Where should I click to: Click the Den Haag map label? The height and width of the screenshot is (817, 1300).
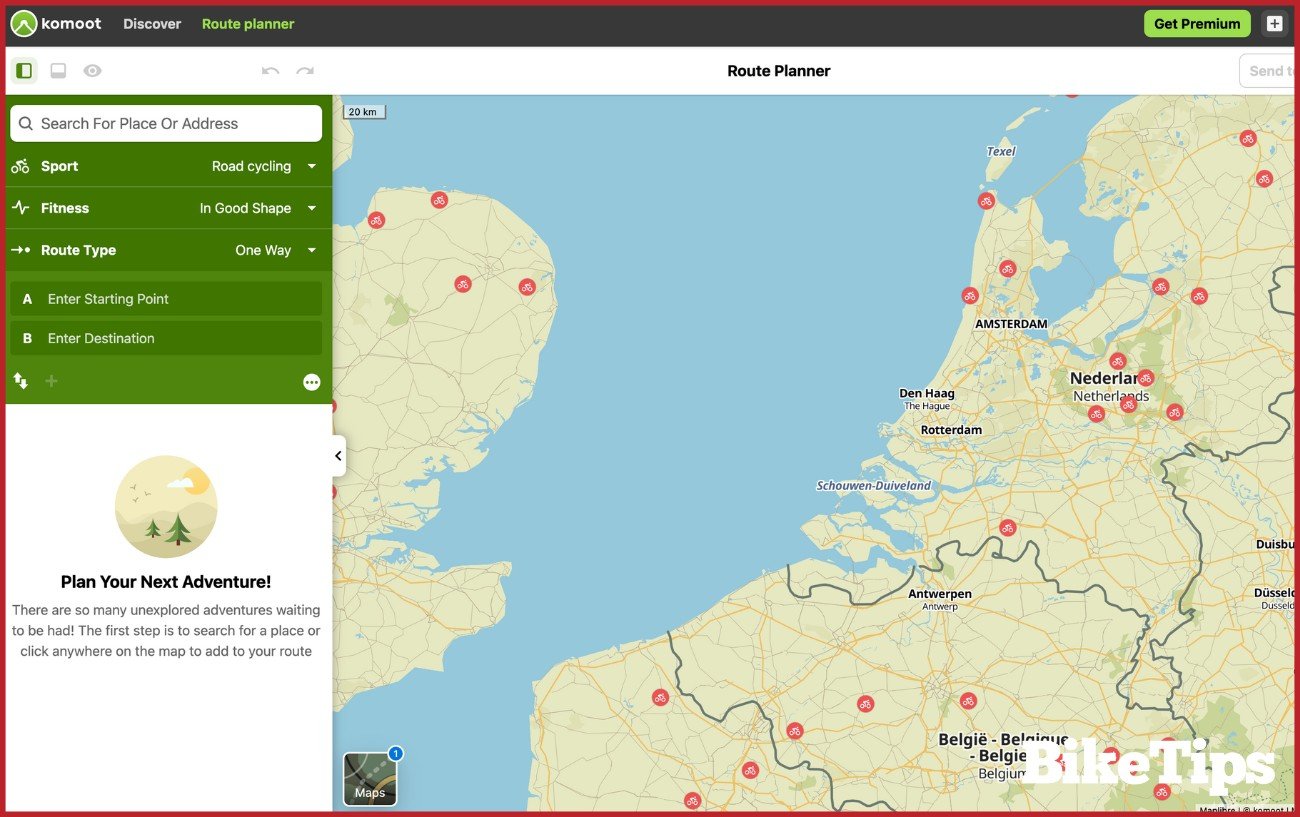927,393
